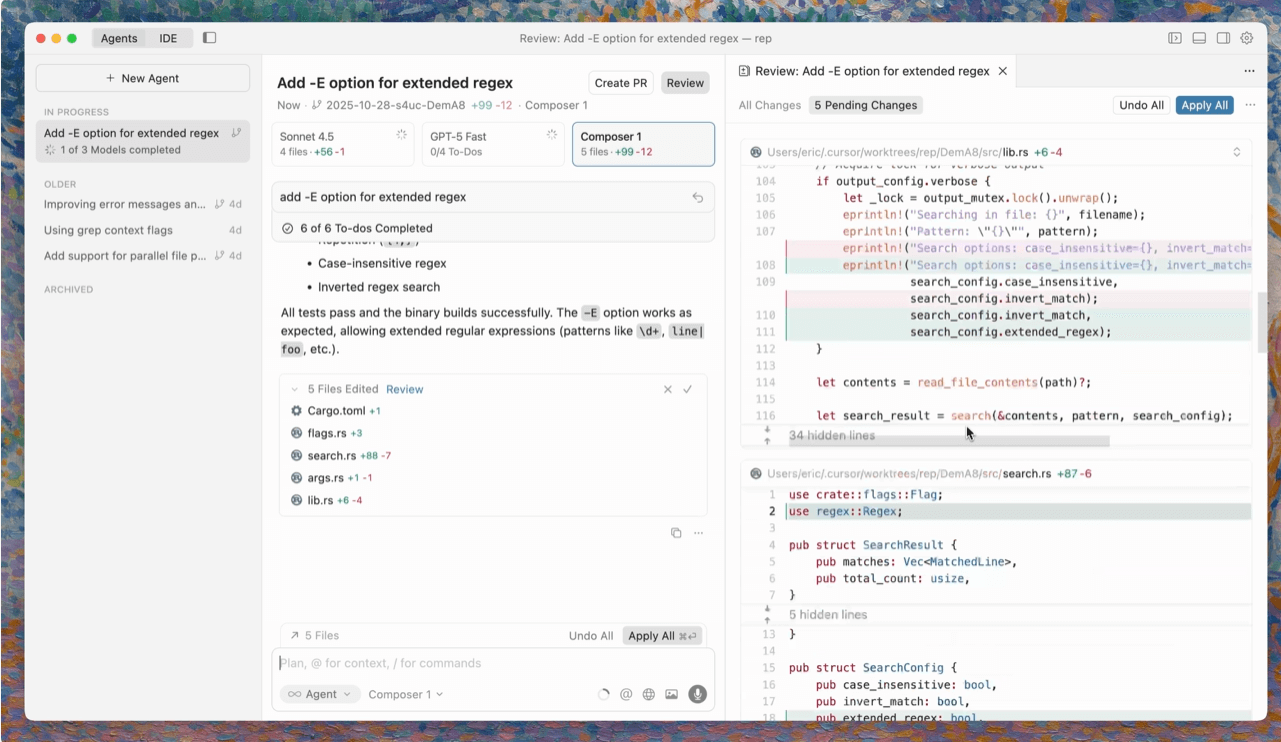Toggle the left sidebar panel icon
Viewport: 1281px width, 742px height.
(x=209, y=38)
